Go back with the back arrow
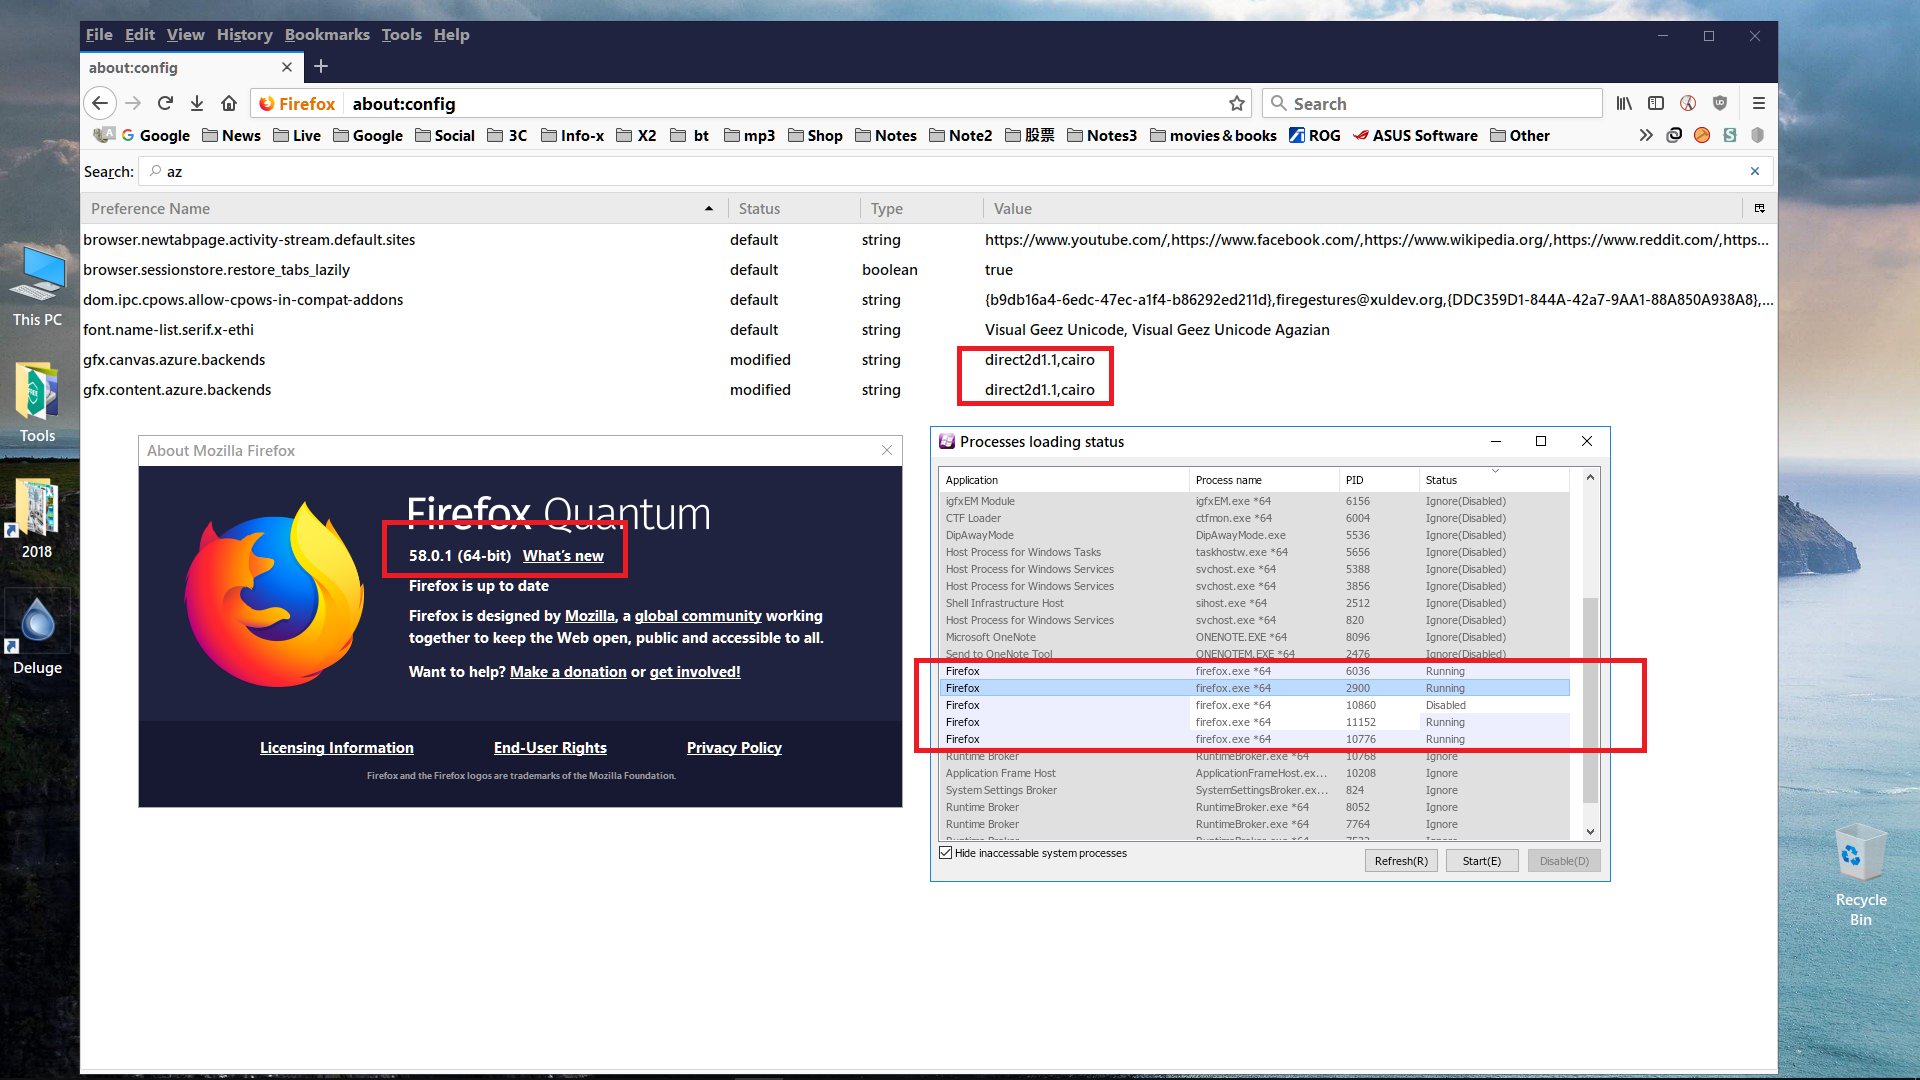1920x1080 pixels. coord(100,103)
